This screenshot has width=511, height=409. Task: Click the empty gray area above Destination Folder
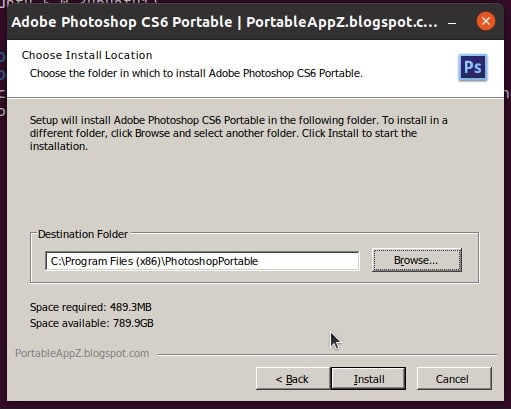pyautogui.click(x=253, y=190)
